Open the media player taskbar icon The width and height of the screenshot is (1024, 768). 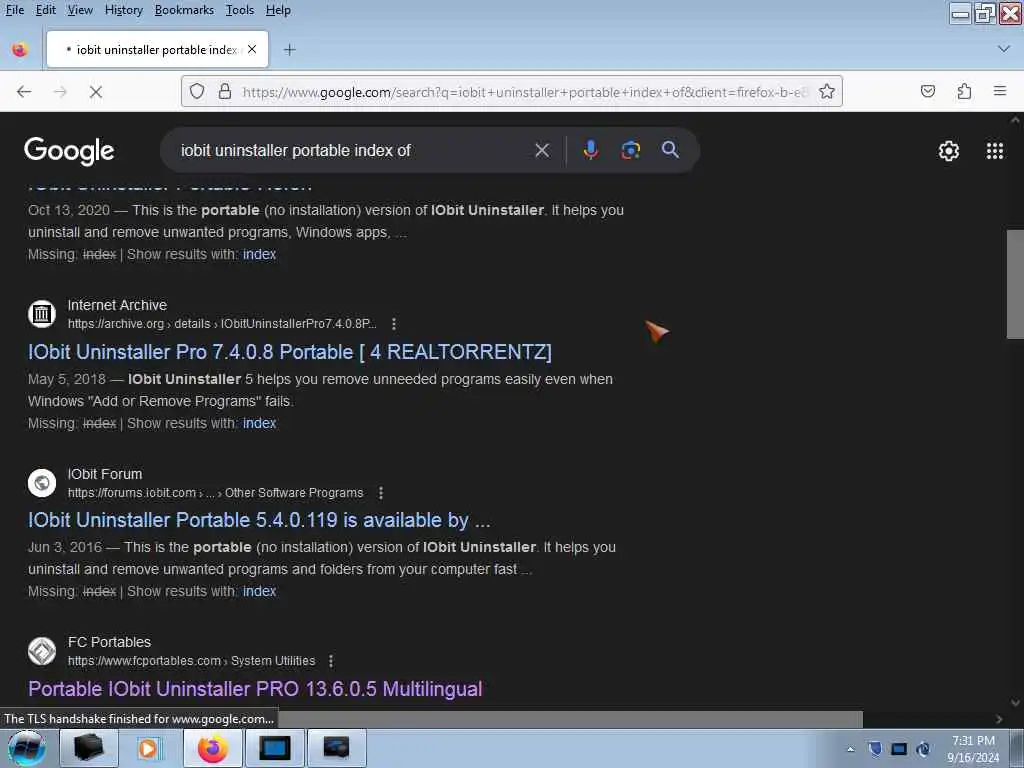point(150,748)
